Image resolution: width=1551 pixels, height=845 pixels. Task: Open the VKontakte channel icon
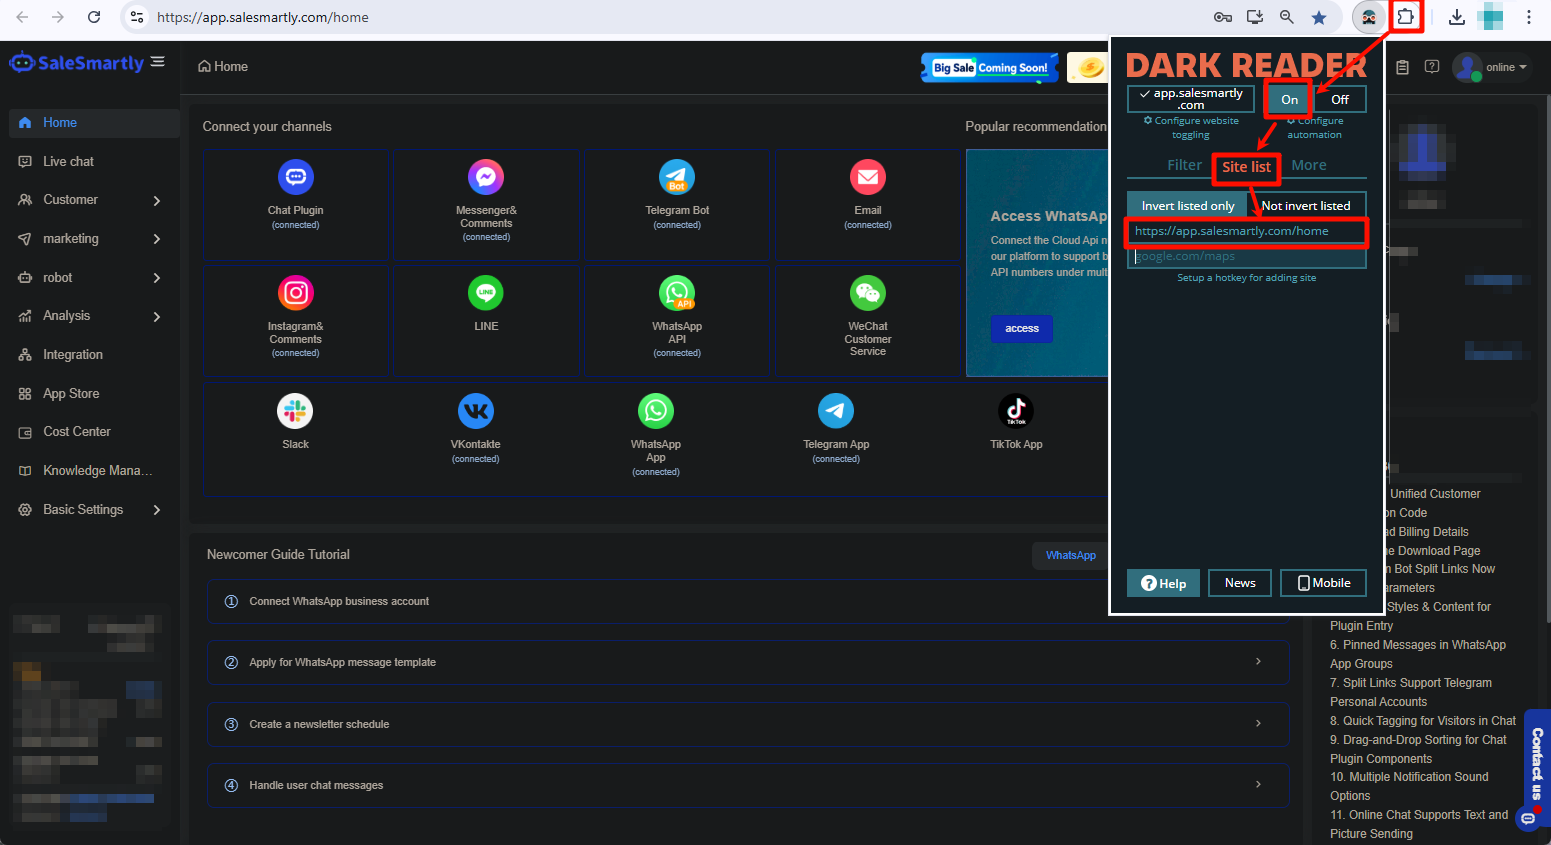(475, 411)
